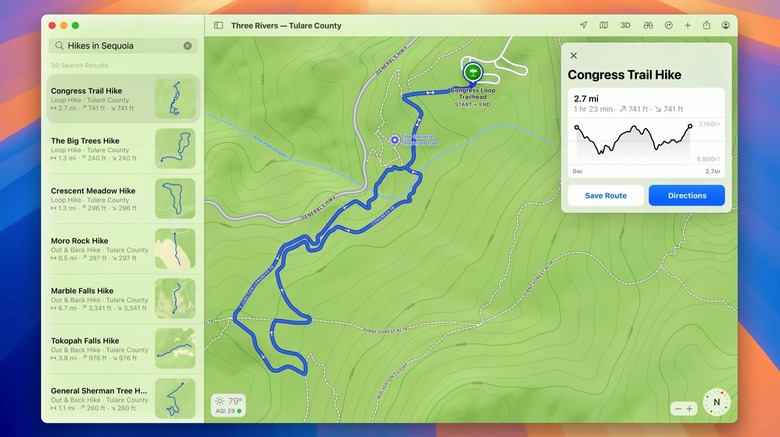Select Marble Falls Hike result
Screen dimensions: 780x437
tap(123, 299)
